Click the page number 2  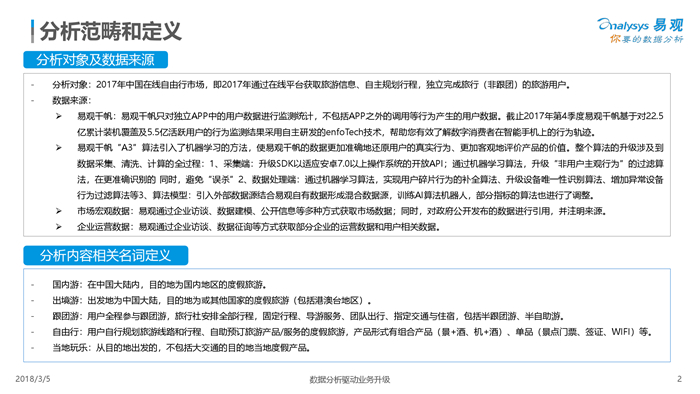tap(679, 379)
